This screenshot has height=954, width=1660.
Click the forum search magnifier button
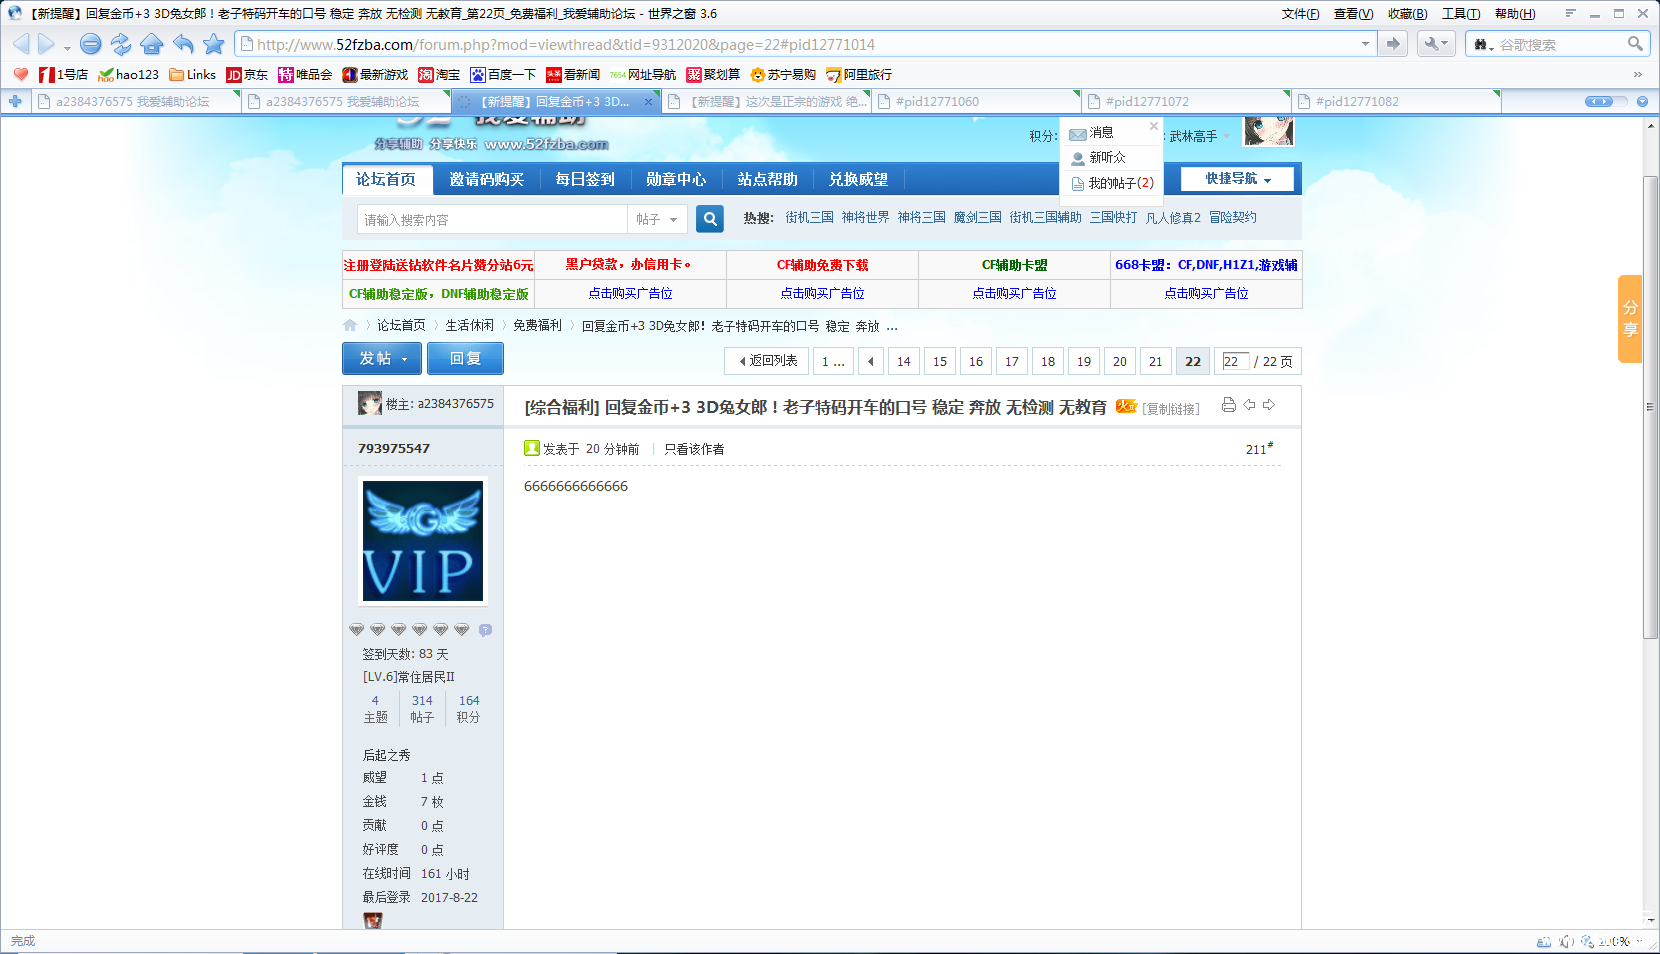point(710,219)
